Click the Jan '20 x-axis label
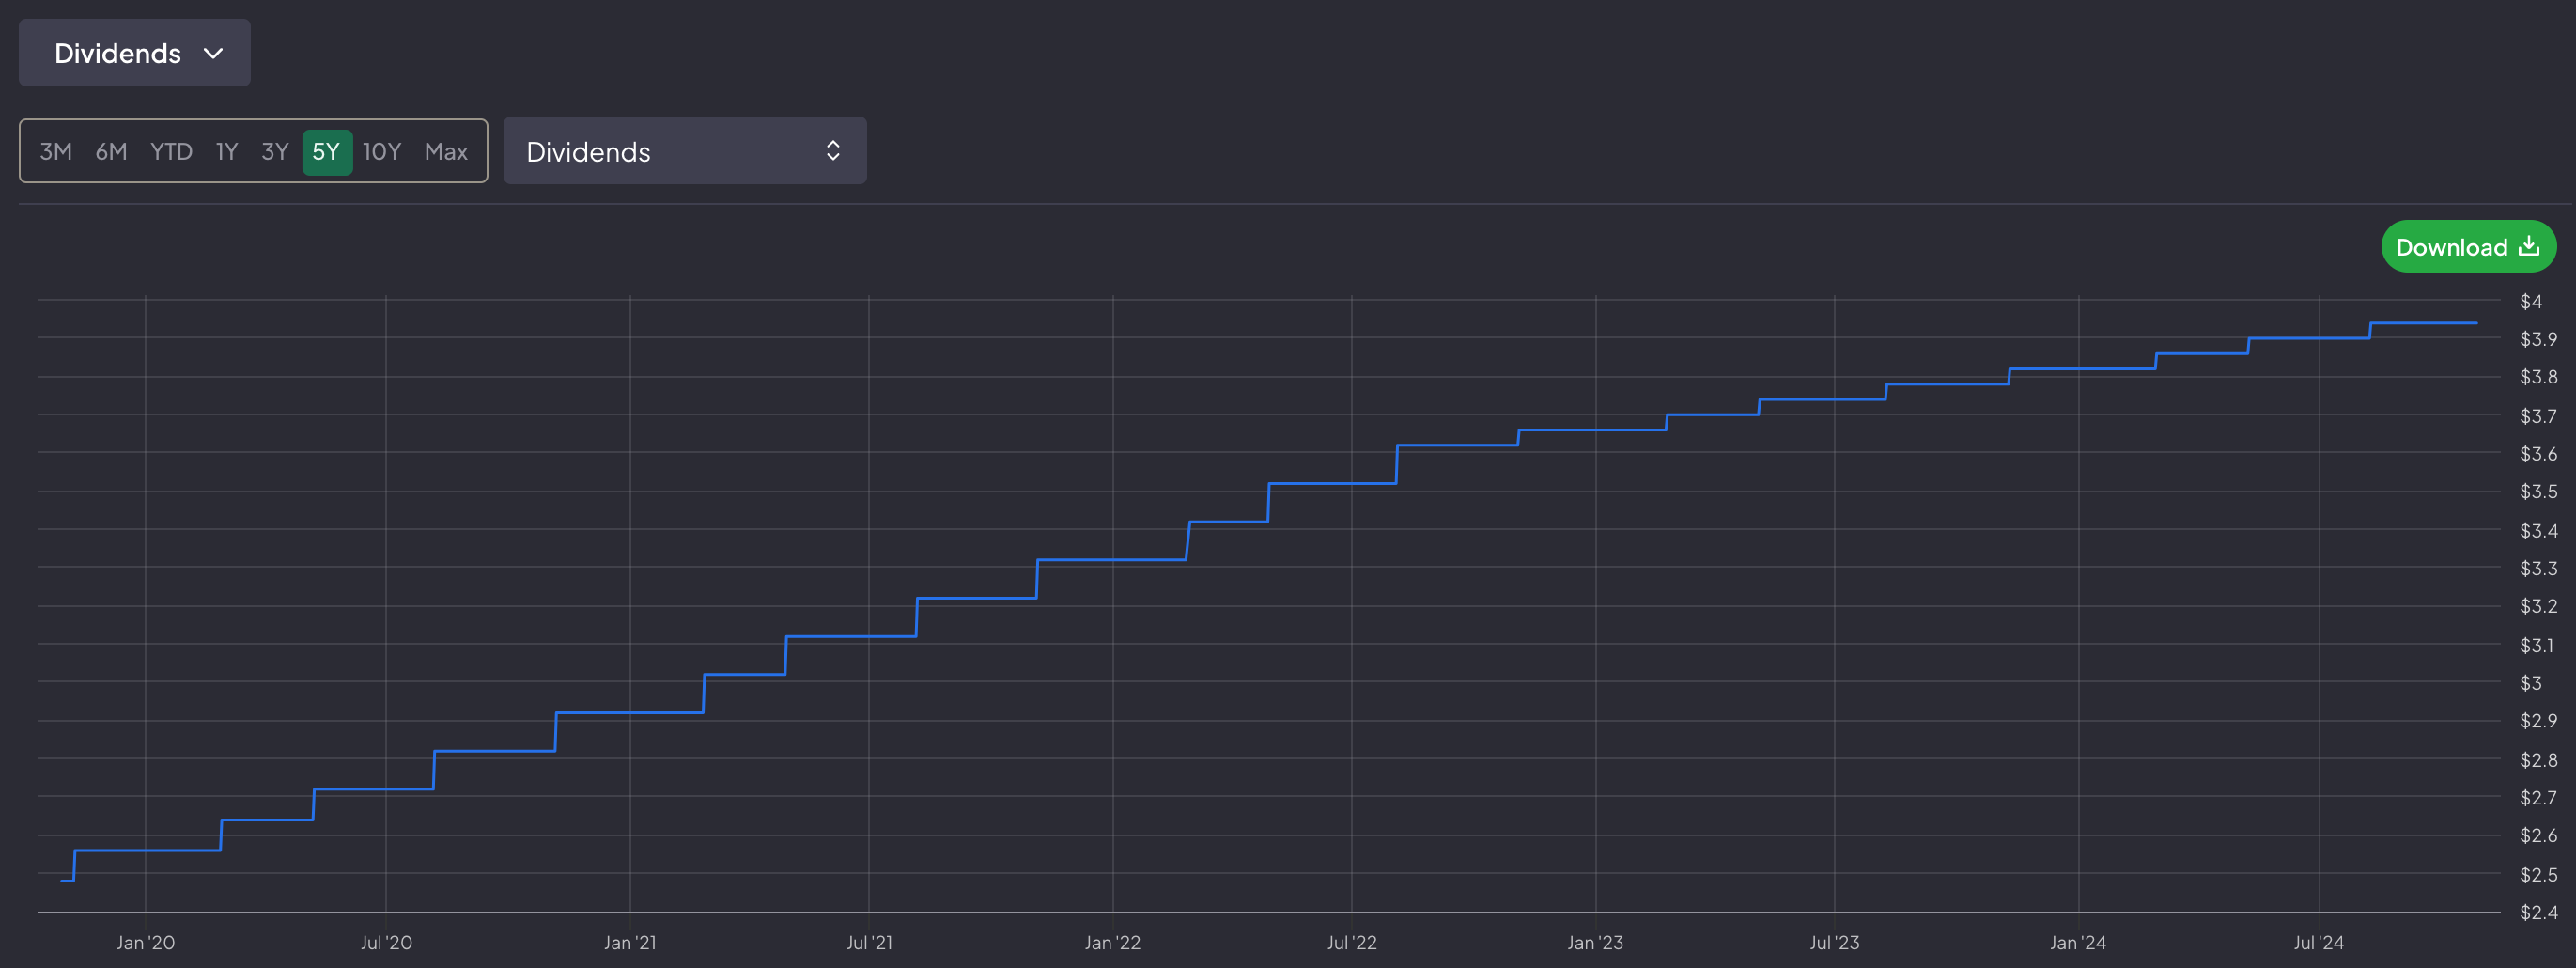 [146, 943]
